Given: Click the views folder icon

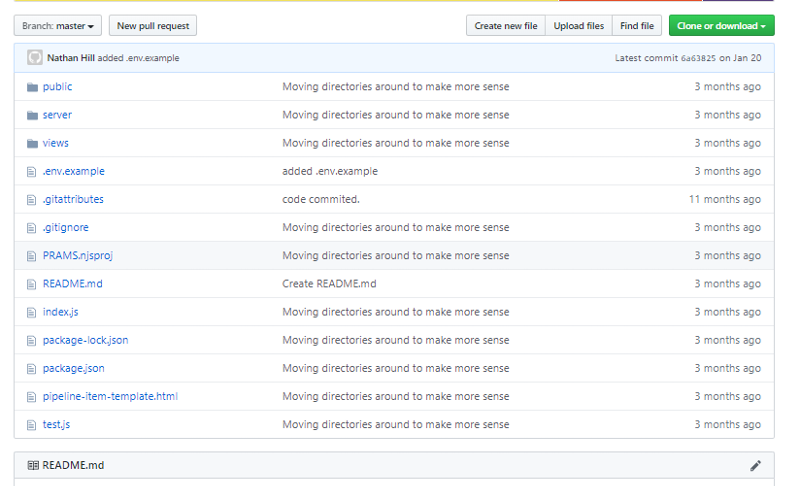Looking at the screenshot, I should (x=32, y=143).
